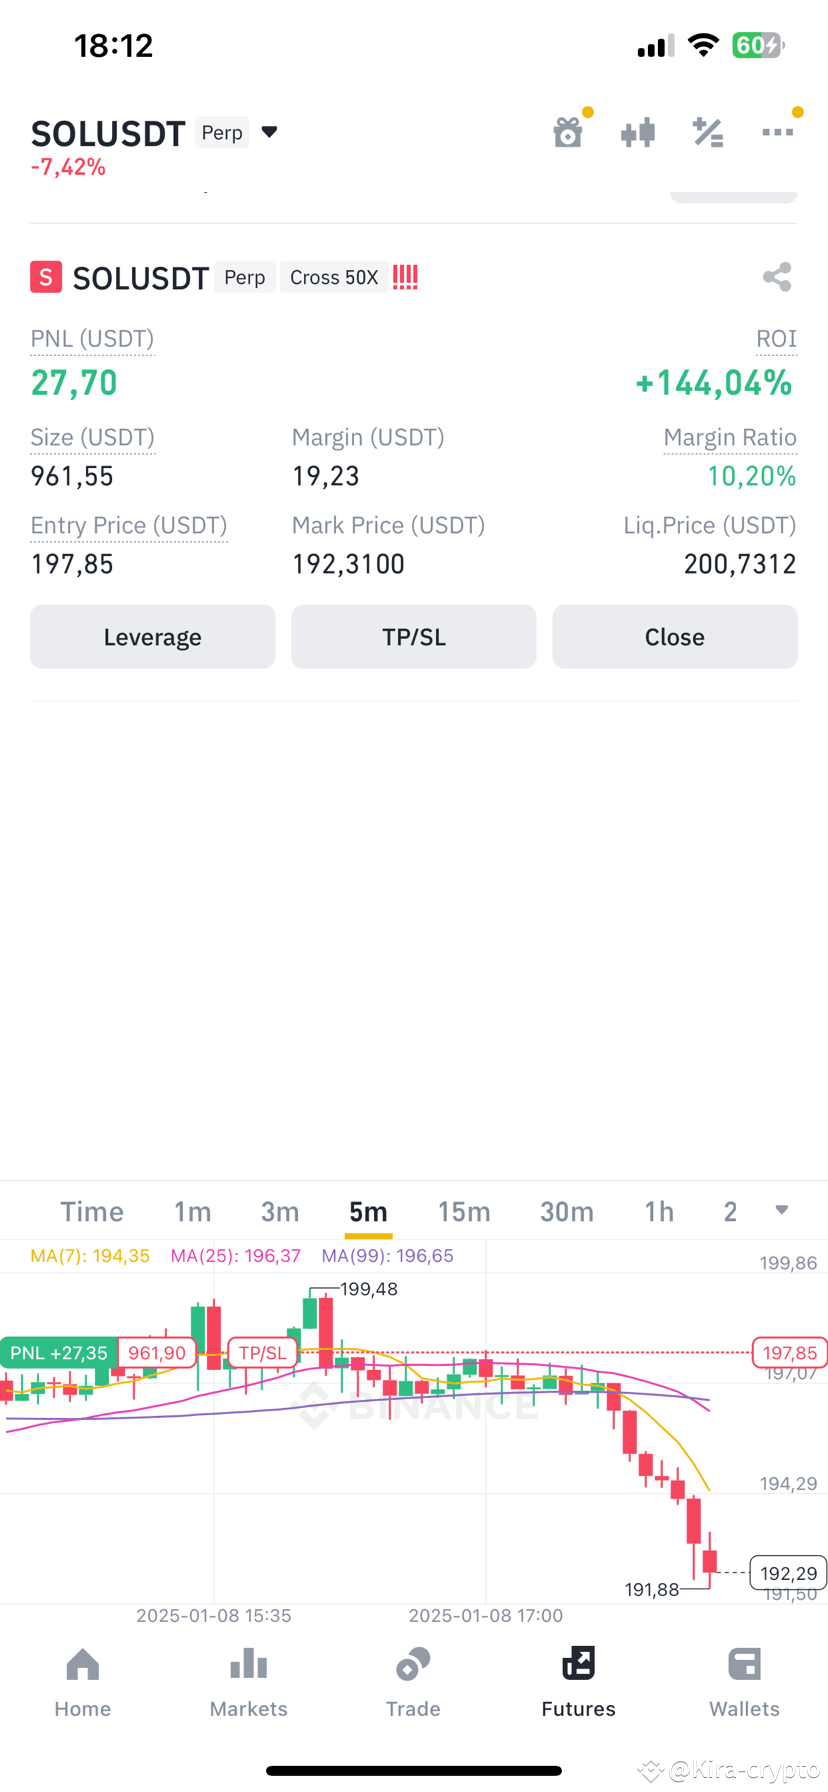The image size is (828, 1792).
Task: Open the candlestick chart icon
Action: tap(638, 132)
